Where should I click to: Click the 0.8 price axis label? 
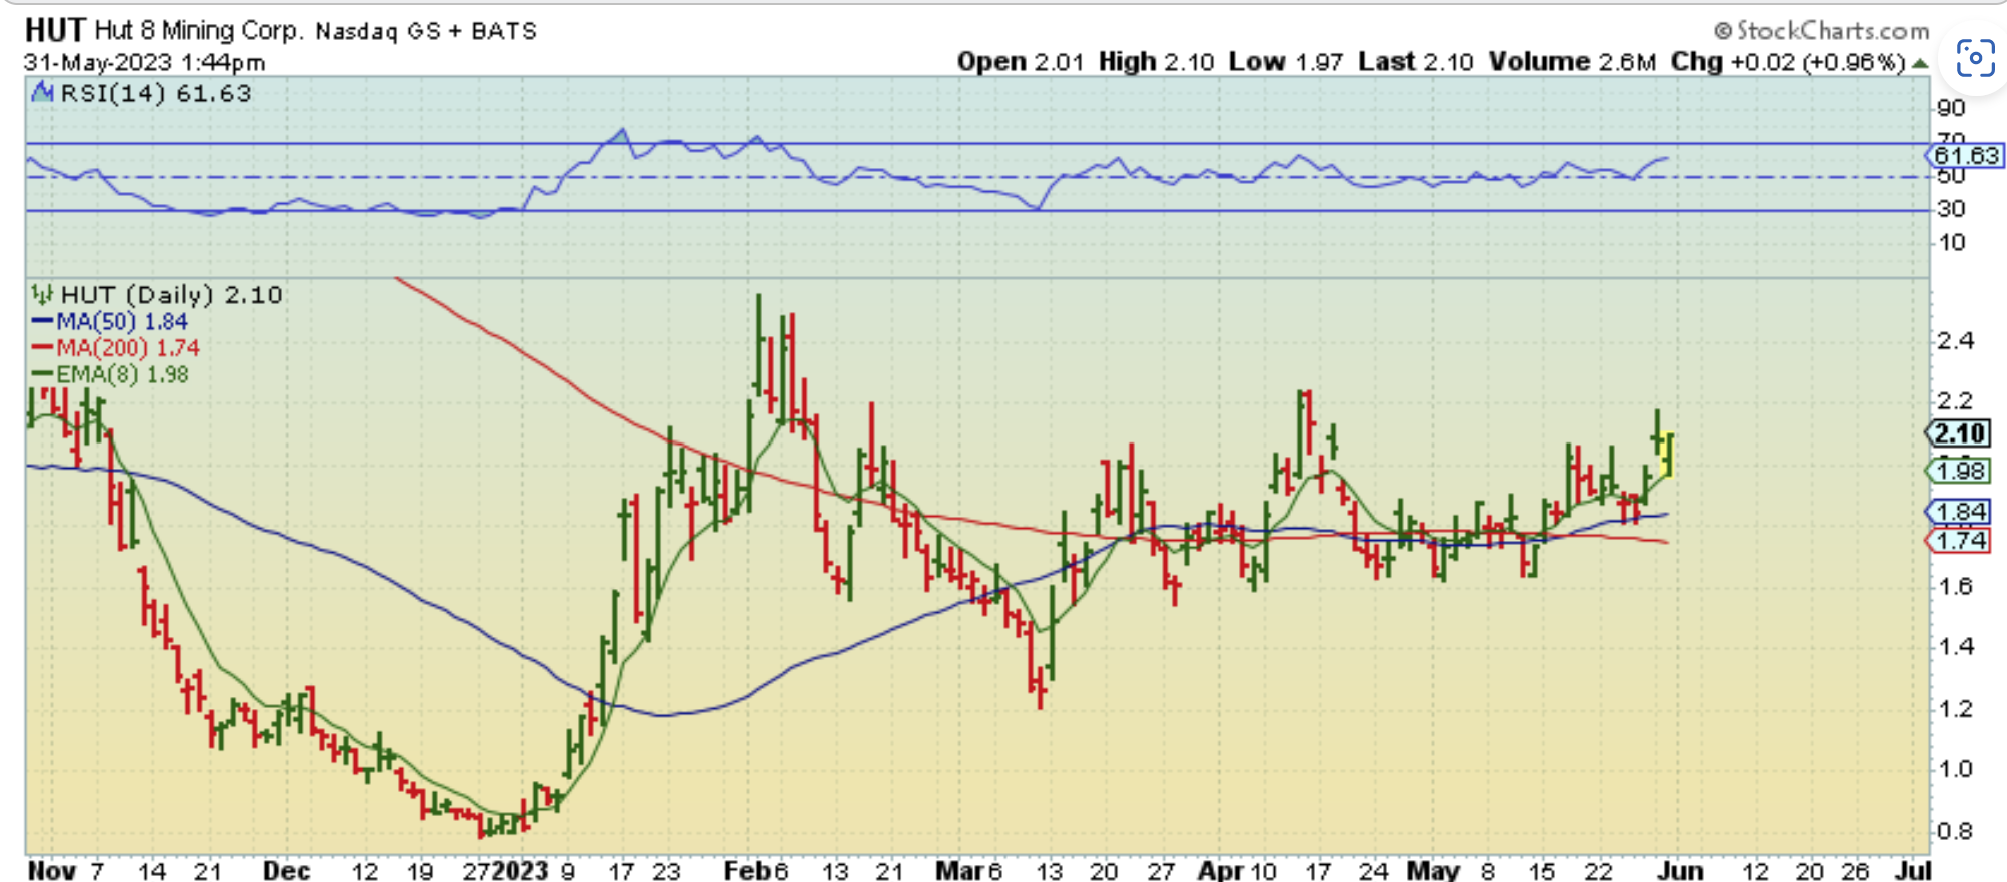tap(1956, 831)
